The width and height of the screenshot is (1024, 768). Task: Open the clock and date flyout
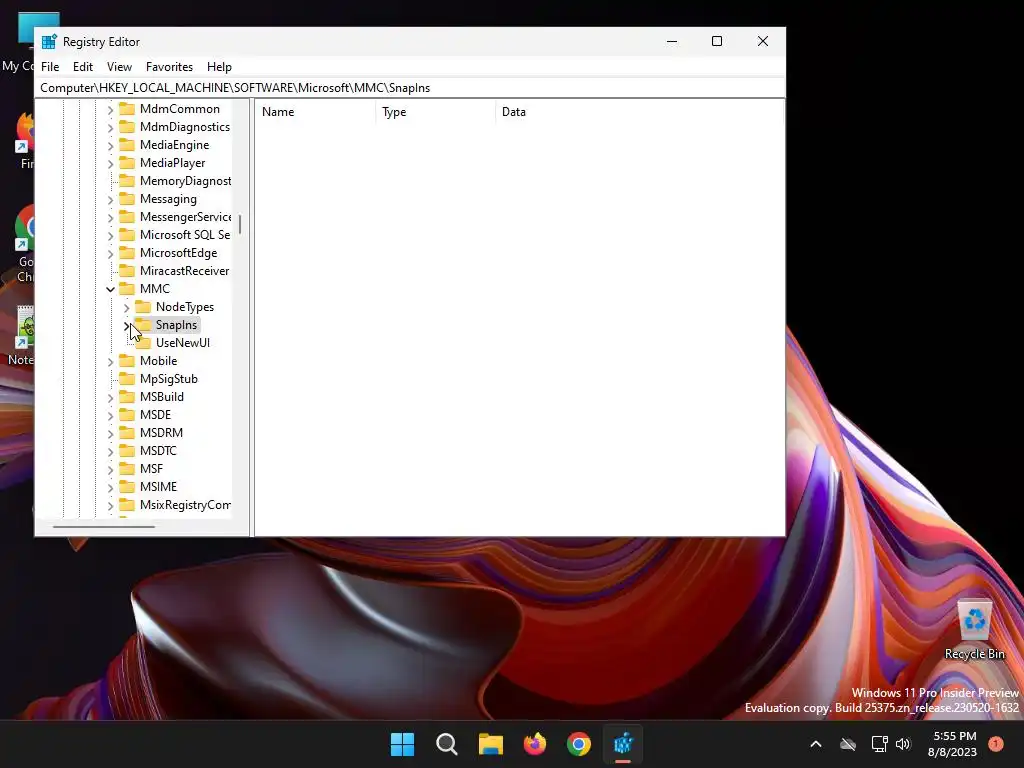tap(952, 744)
